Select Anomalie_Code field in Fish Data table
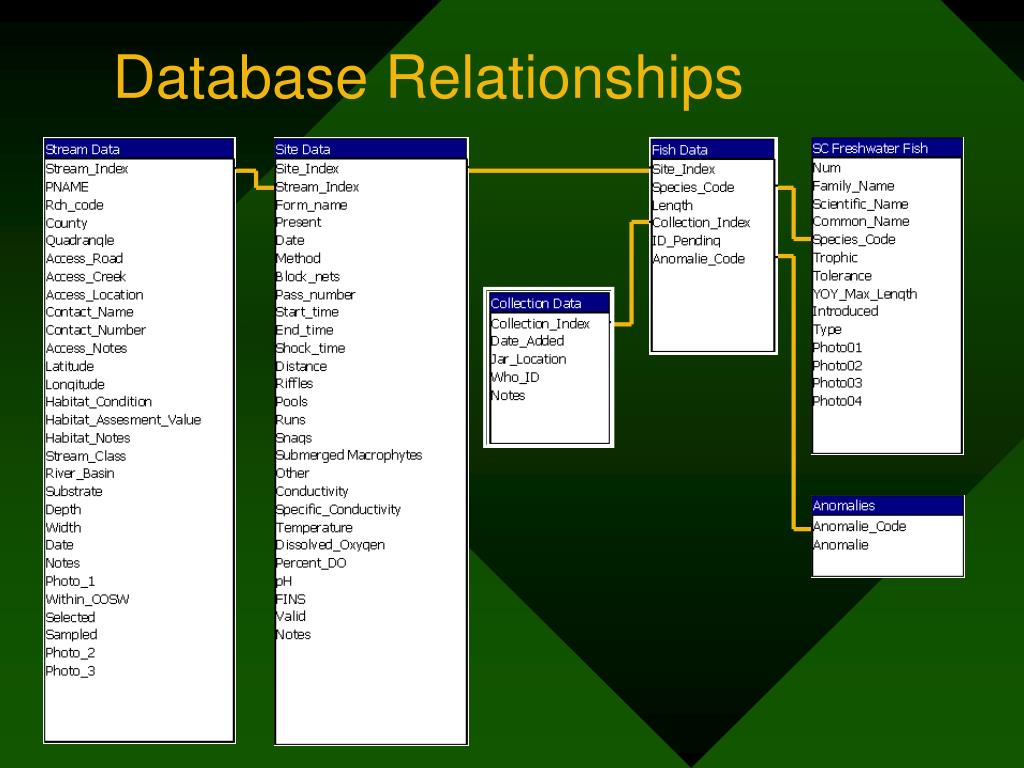Viewport: 1024px width, 768px height. (x=699, y=259)
